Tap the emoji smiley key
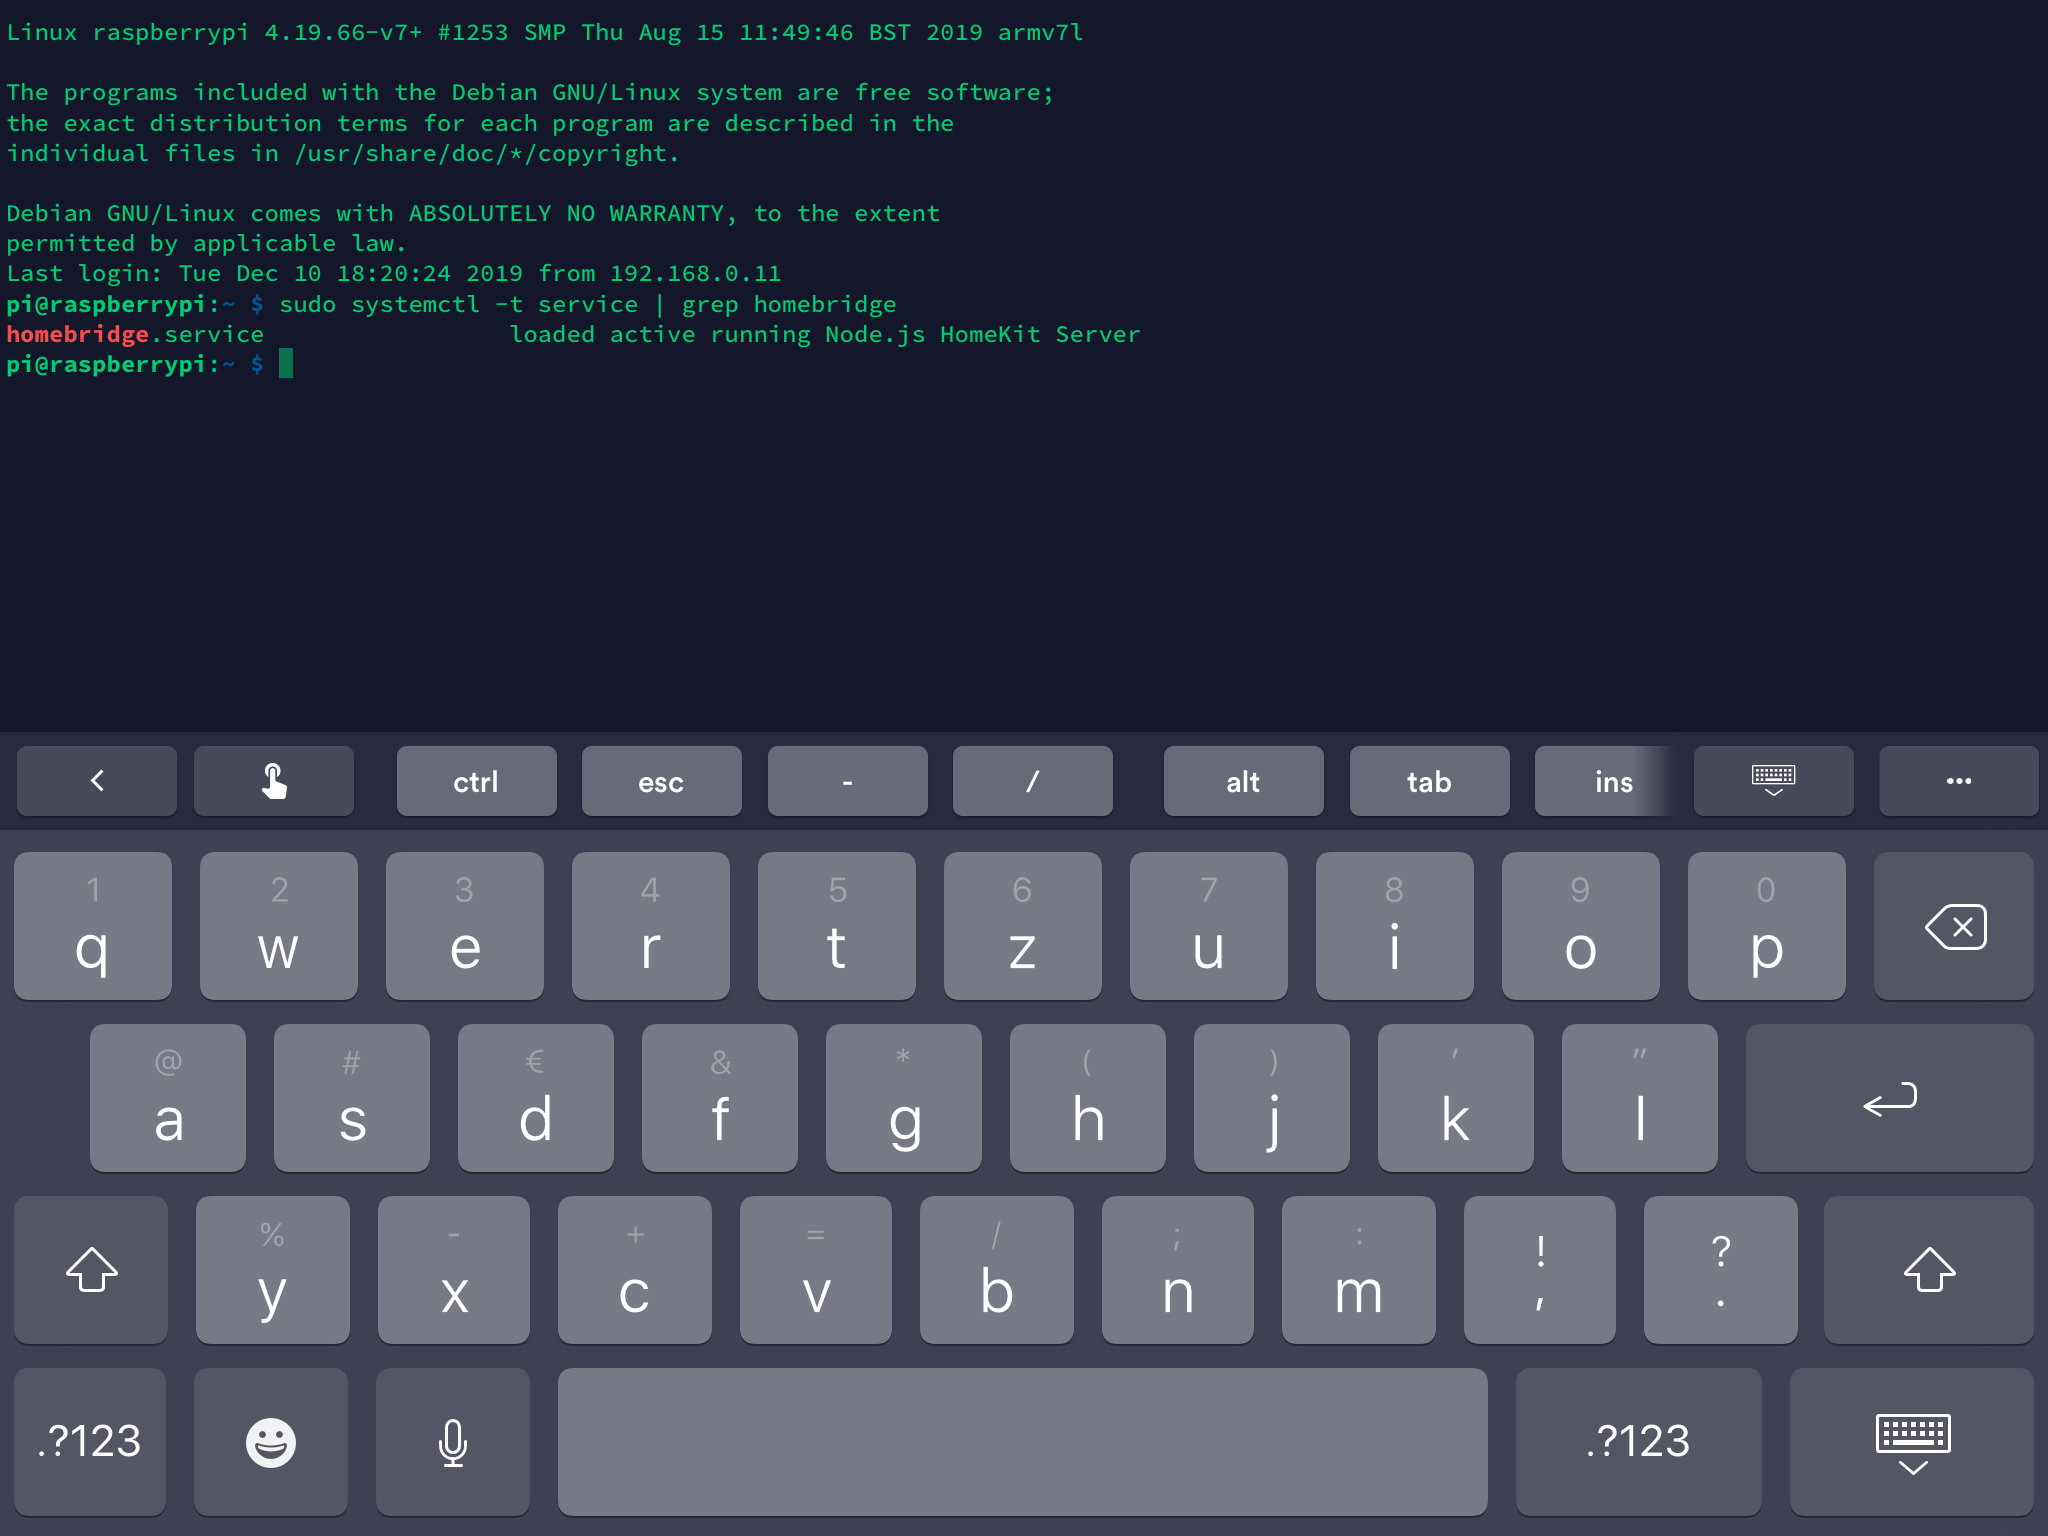This screenshot has width=2048, height=1536. coord(270,1441)
